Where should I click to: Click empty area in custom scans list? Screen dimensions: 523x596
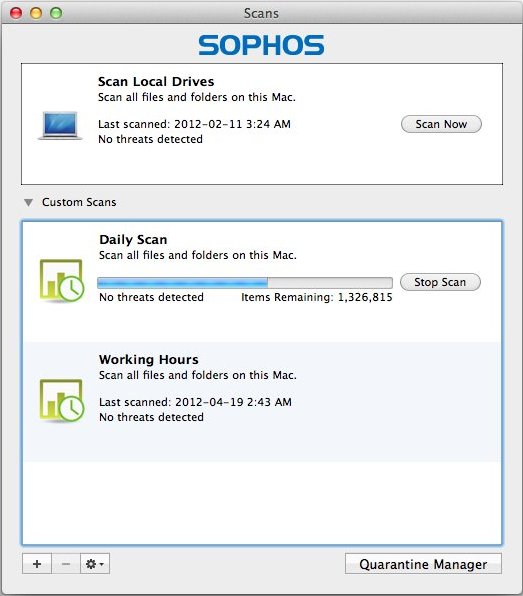click(x=262, y=502)
